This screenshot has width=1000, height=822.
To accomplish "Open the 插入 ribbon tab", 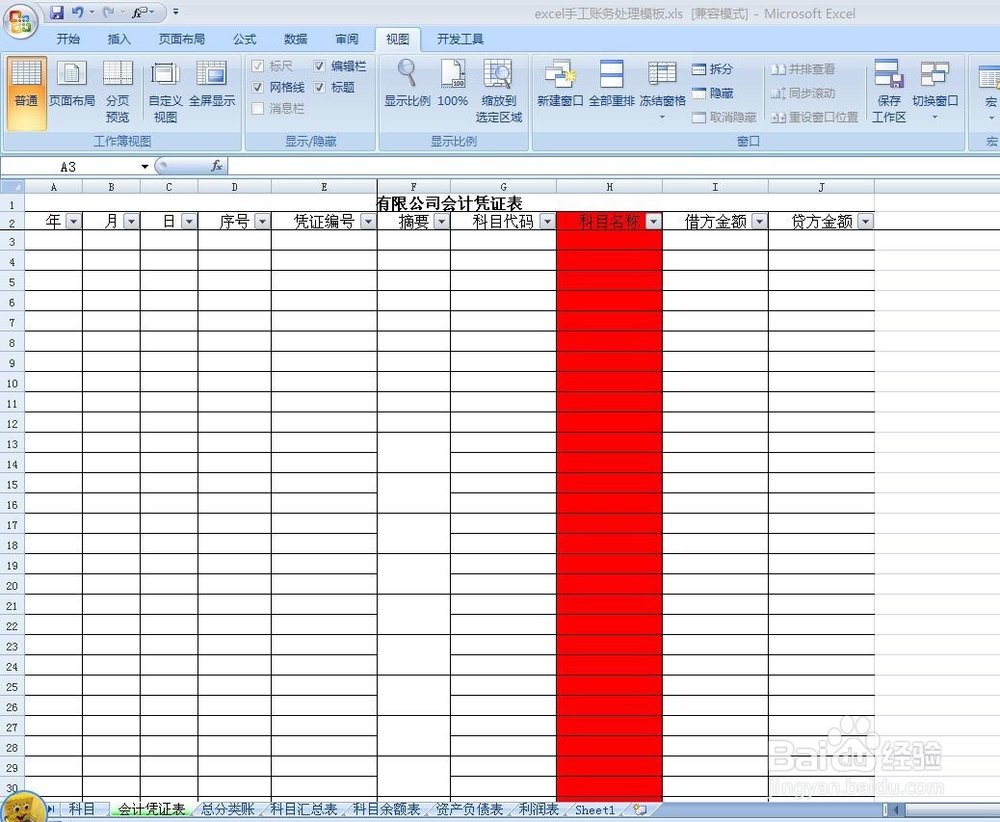I will pyautogui.click(x=119, y=39).
